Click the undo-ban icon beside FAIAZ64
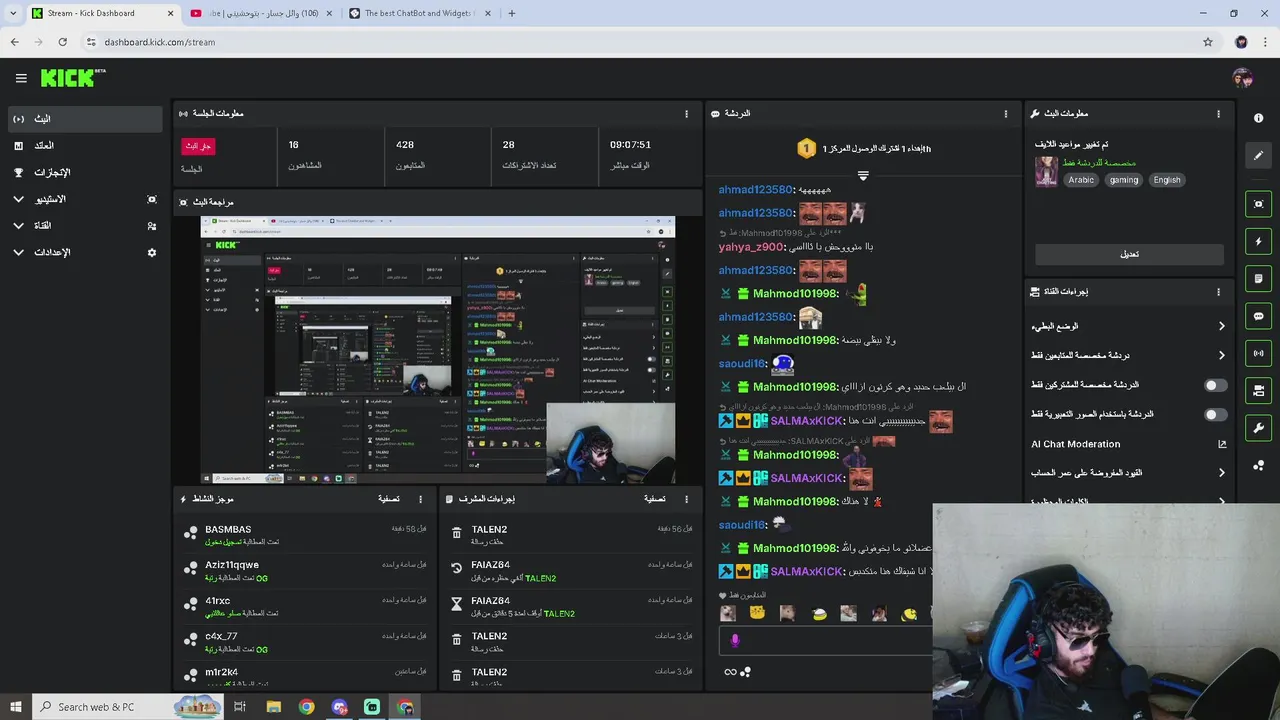 point(457,568)
